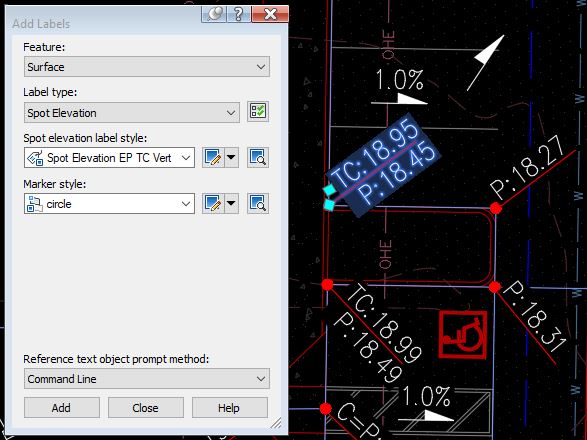Select the red marker at P: 18.27
The width and height of the screenshot is (587, 440).
pos(496,208)
